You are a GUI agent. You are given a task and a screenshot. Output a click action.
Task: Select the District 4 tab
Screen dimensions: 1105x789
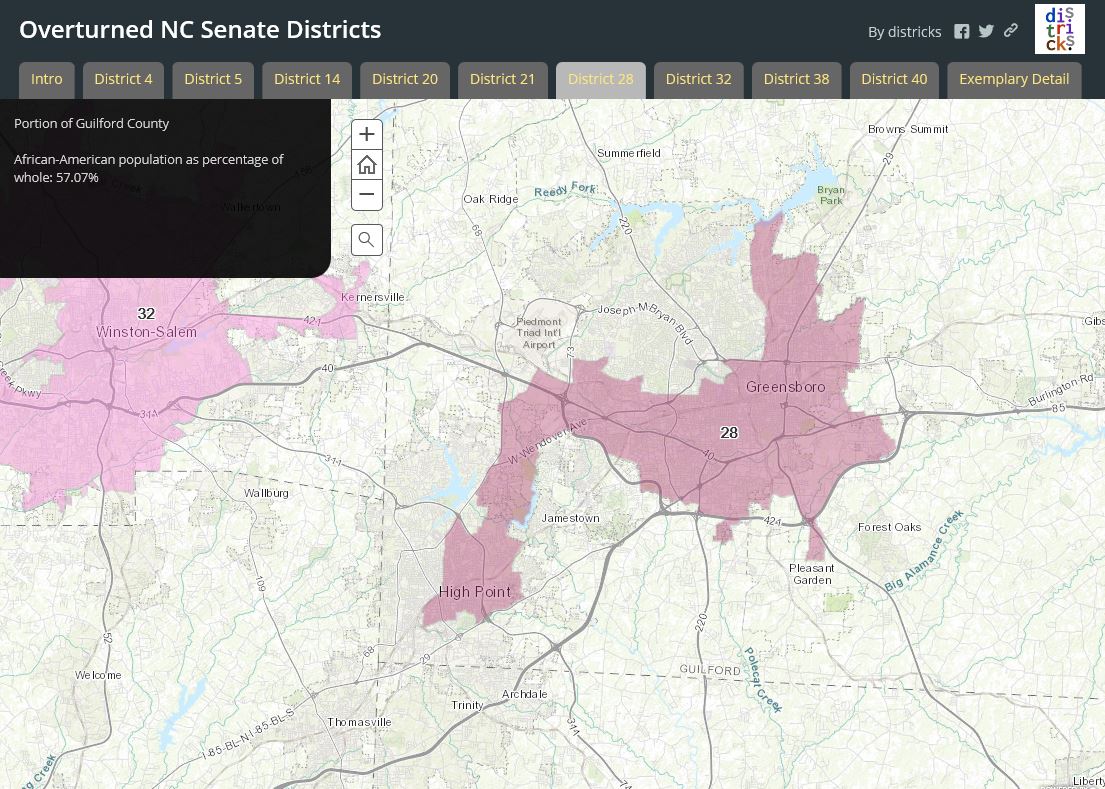(x=123, y=78)
